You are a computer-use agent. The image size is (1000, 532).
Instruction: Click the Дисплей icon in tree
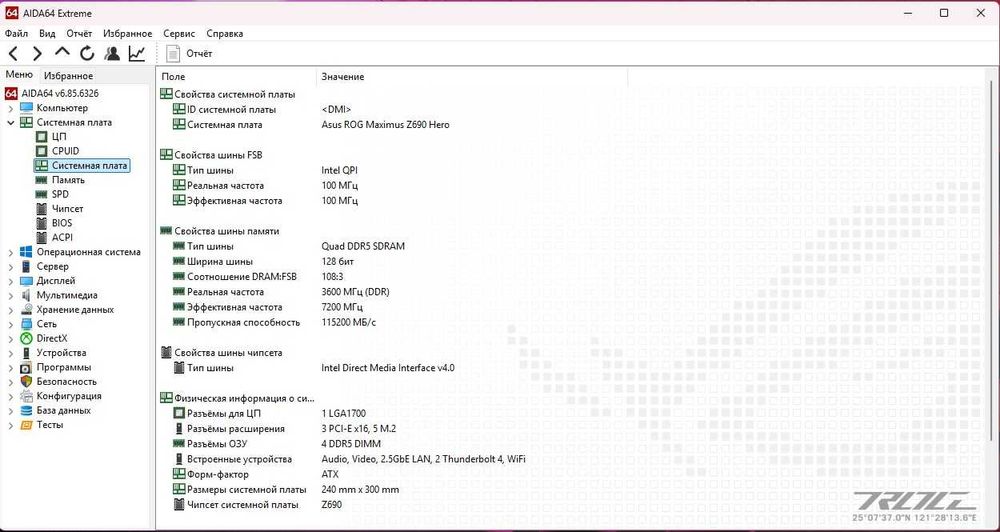(x=26, y=281)
